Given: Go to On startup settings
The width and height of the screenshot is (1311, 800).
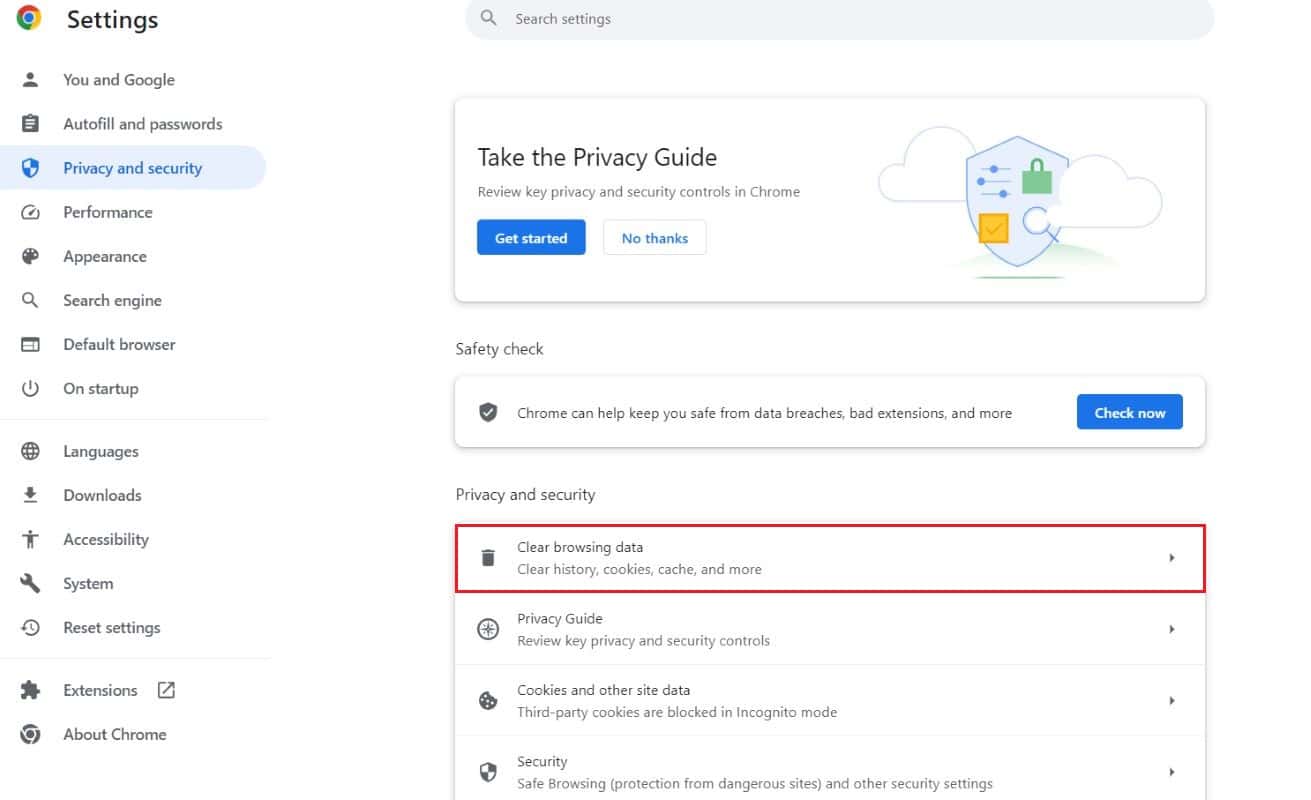Looking at the screenshot, I should tap(101, 388).
